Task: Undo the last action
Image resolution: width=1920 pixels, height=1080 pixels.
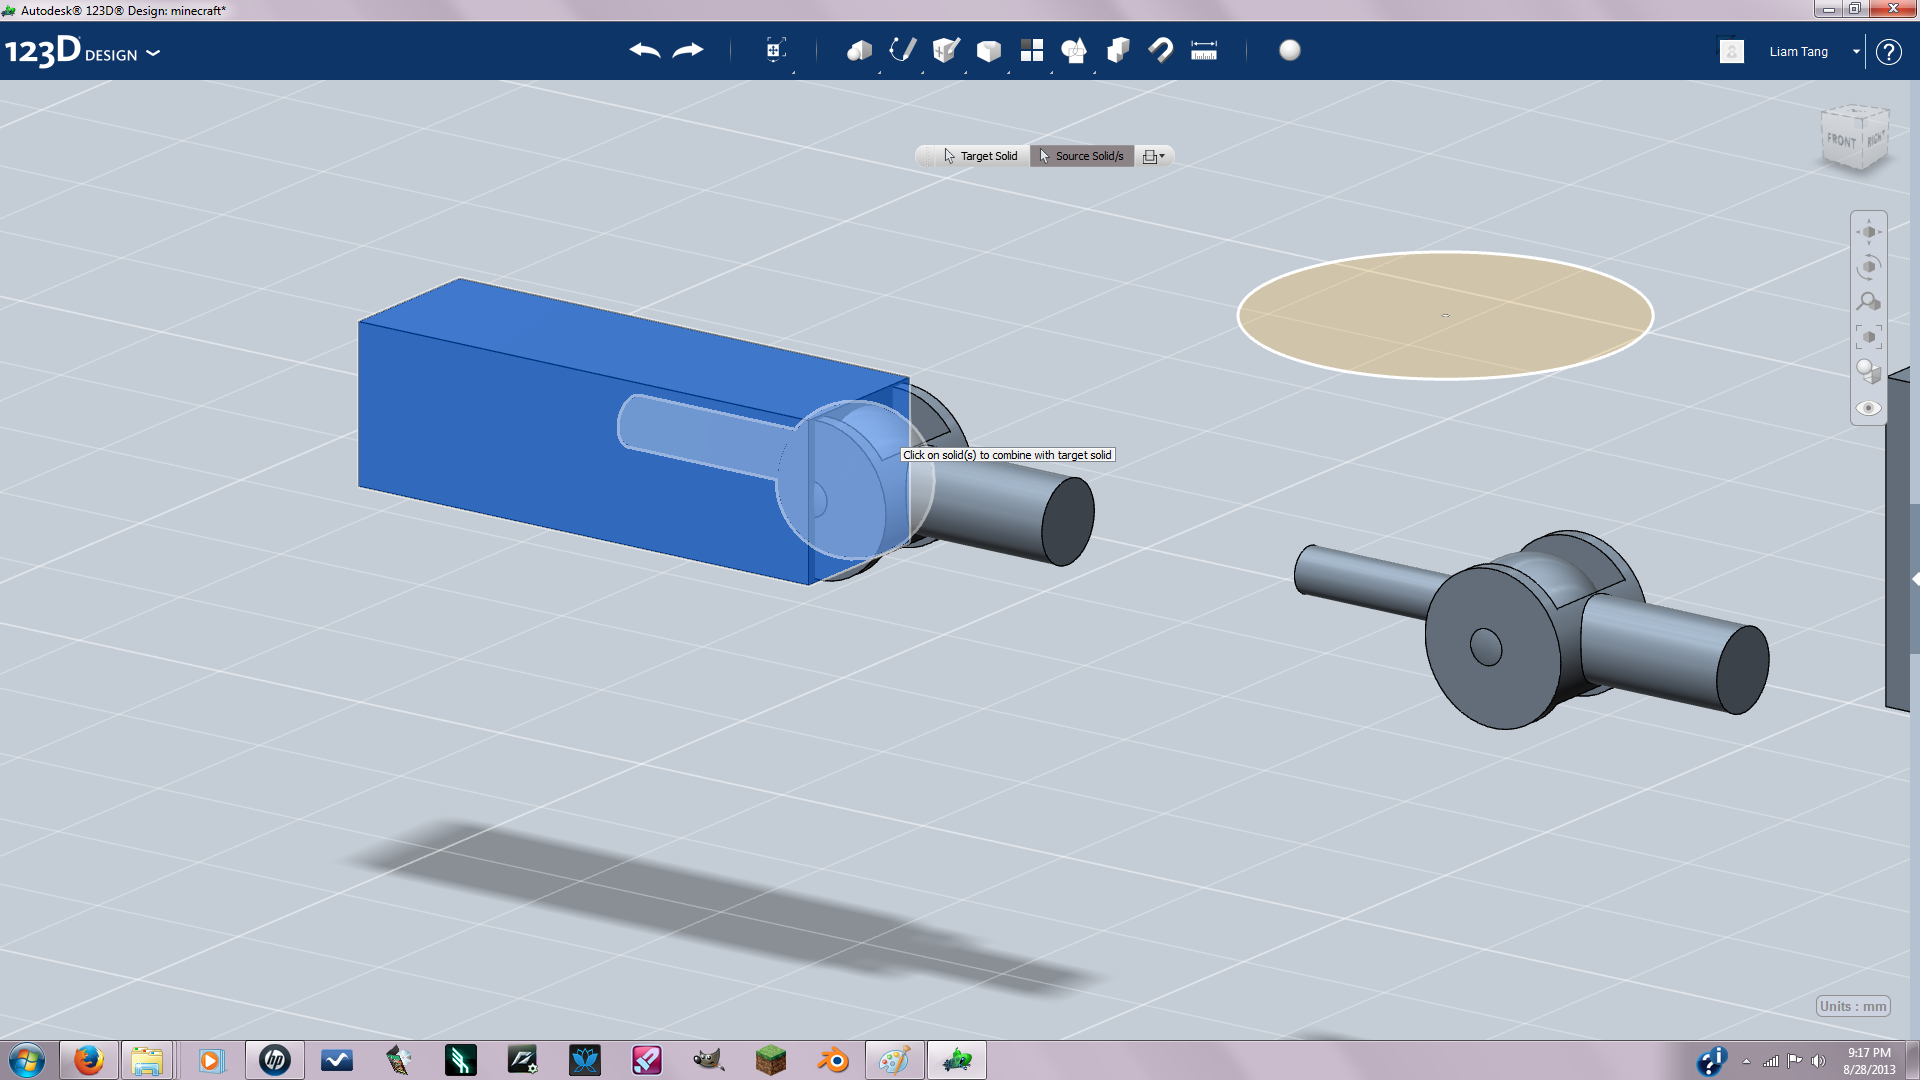Action: click(x=645, y=50)
